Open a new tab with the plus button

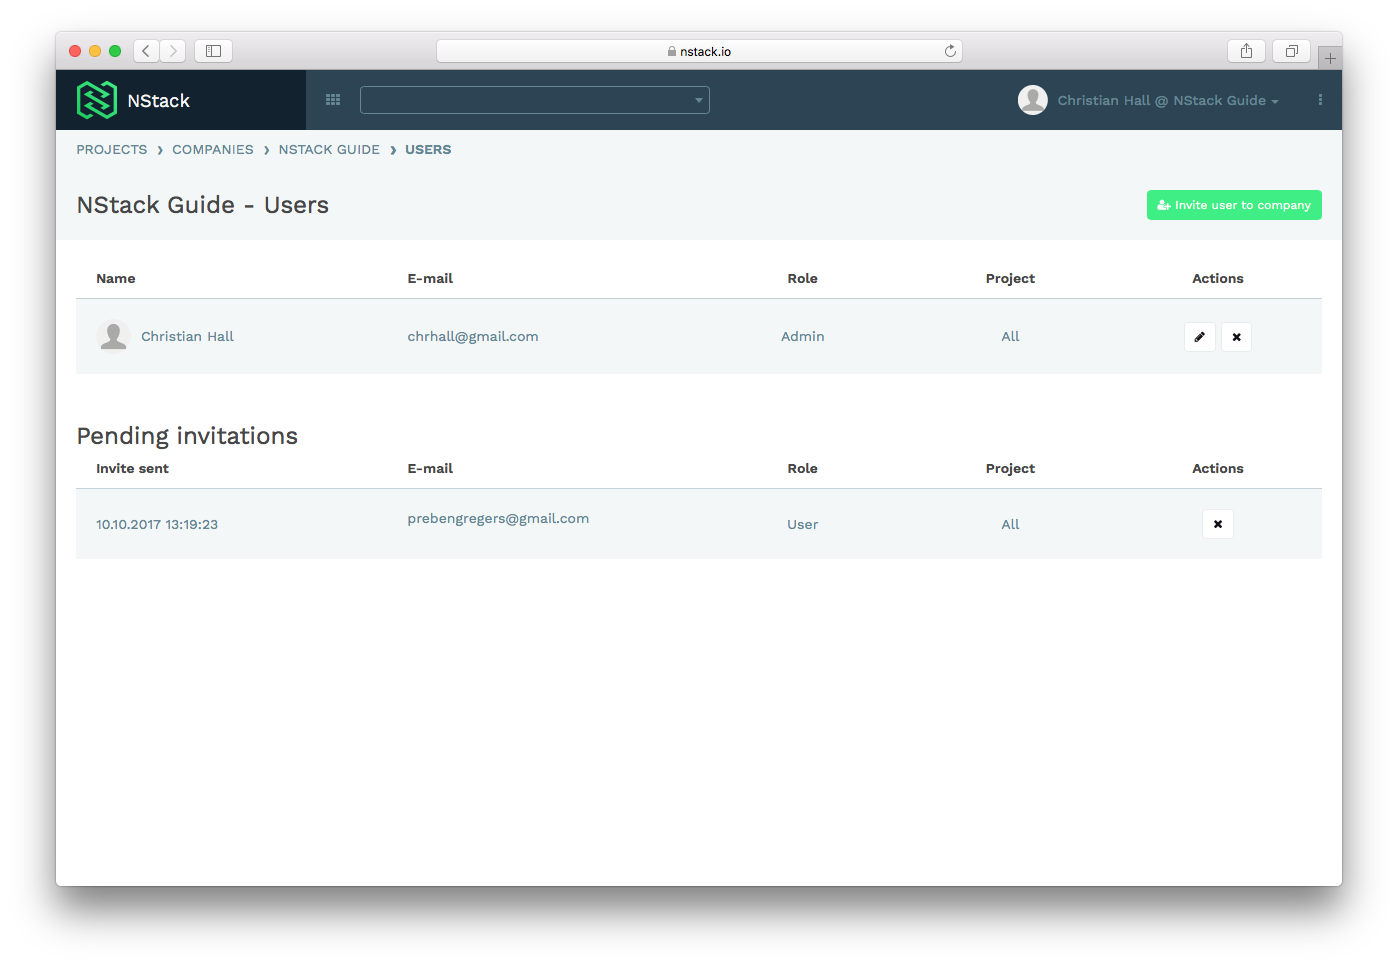1330,58
